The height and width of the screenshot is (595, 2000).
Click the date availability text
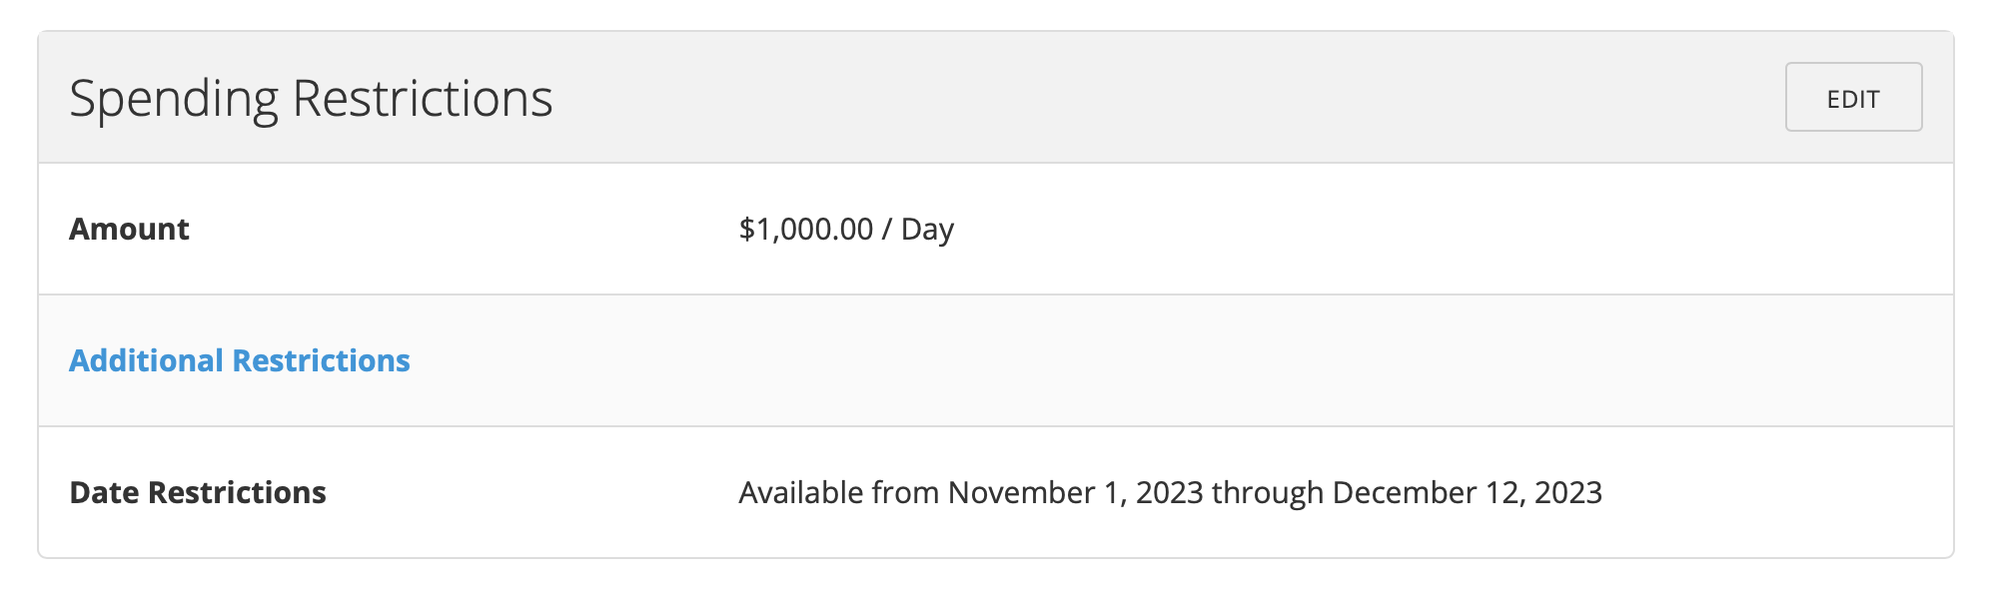pyautogui.click(x=1170, y=492)
